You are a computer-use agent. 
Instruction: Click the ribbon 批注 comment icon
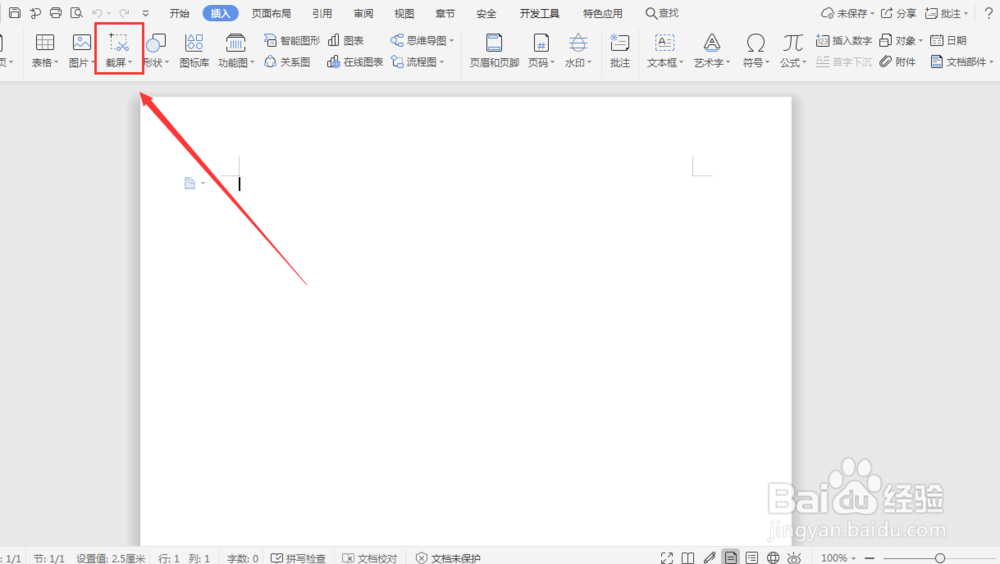620,43
